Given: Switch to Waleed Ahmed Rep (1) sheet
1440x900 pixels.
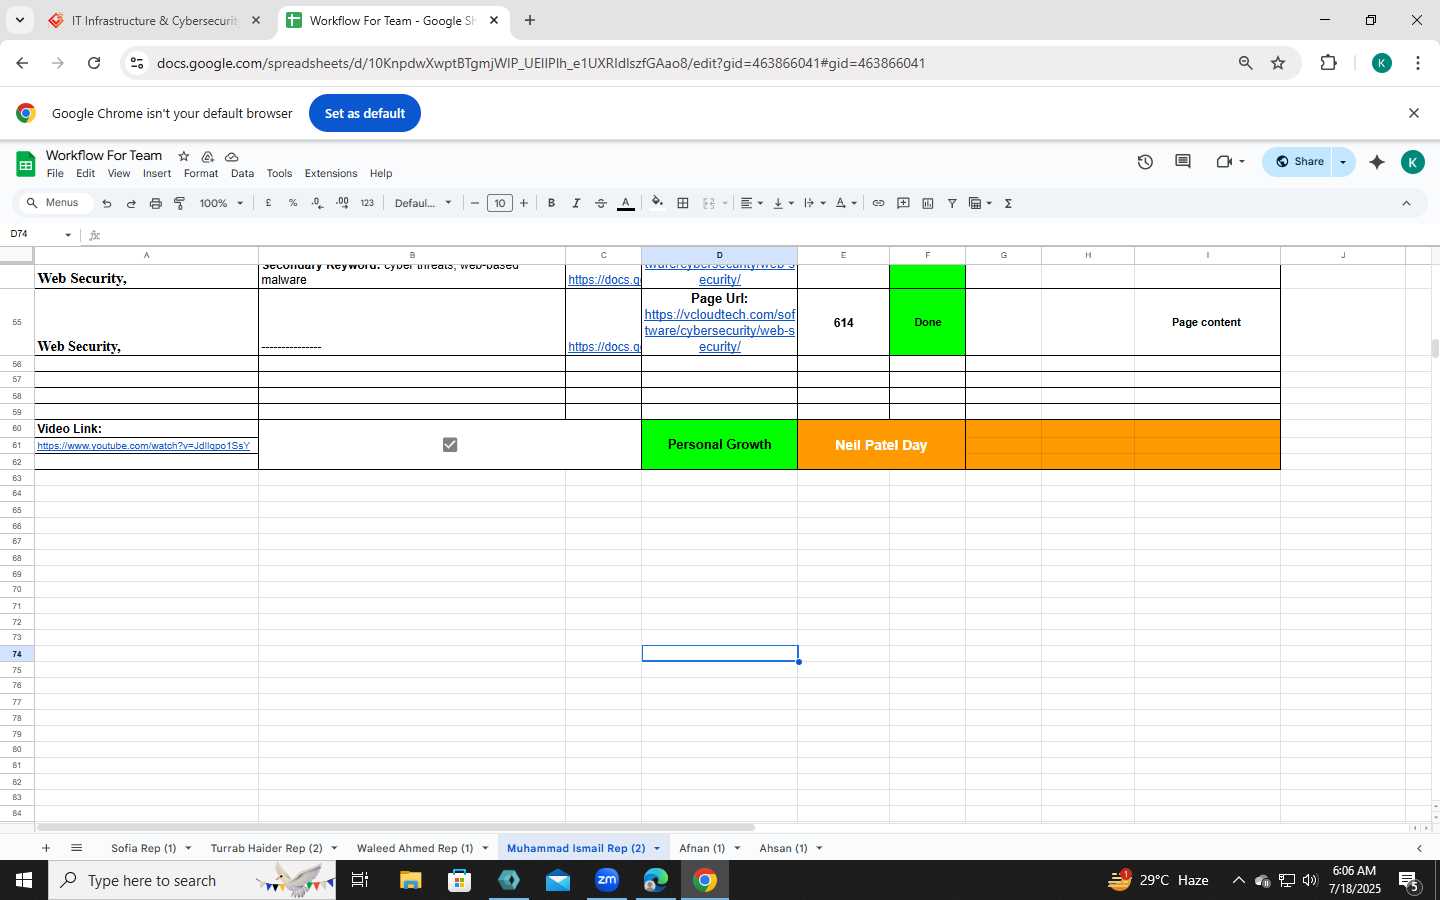Looking at the screenshot, I should pos(415,848).
